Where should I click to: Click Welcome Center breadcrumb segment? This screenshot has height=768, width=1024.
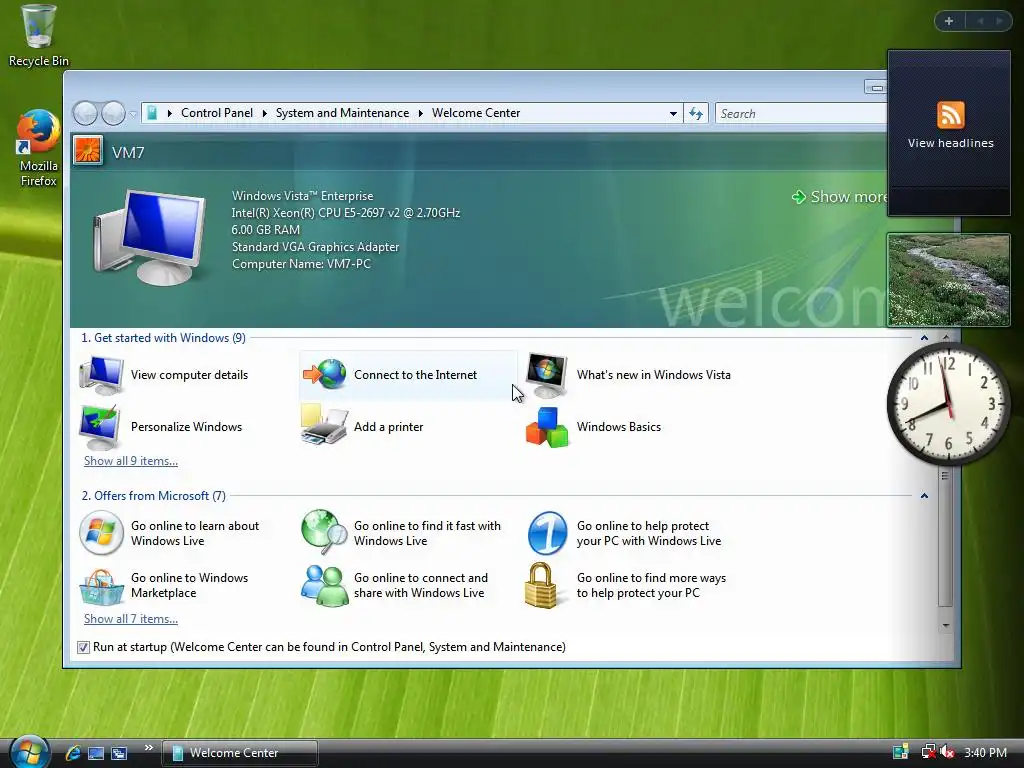pos(476,113)
